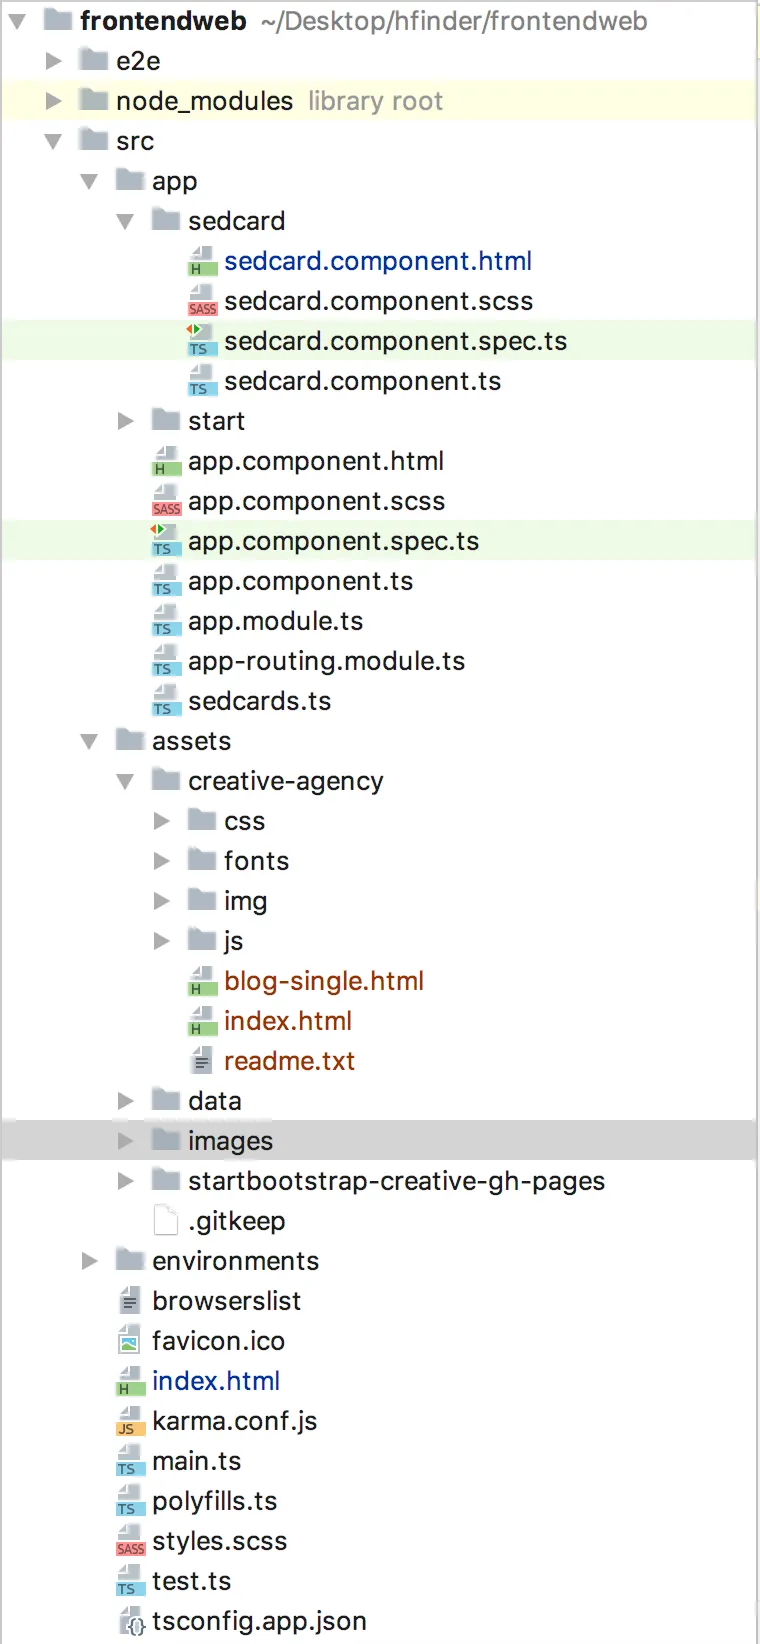This screenshot has height=1644, width=760.
Task: Select blog-single.html in creative-agency
Action: click(323, 981)
